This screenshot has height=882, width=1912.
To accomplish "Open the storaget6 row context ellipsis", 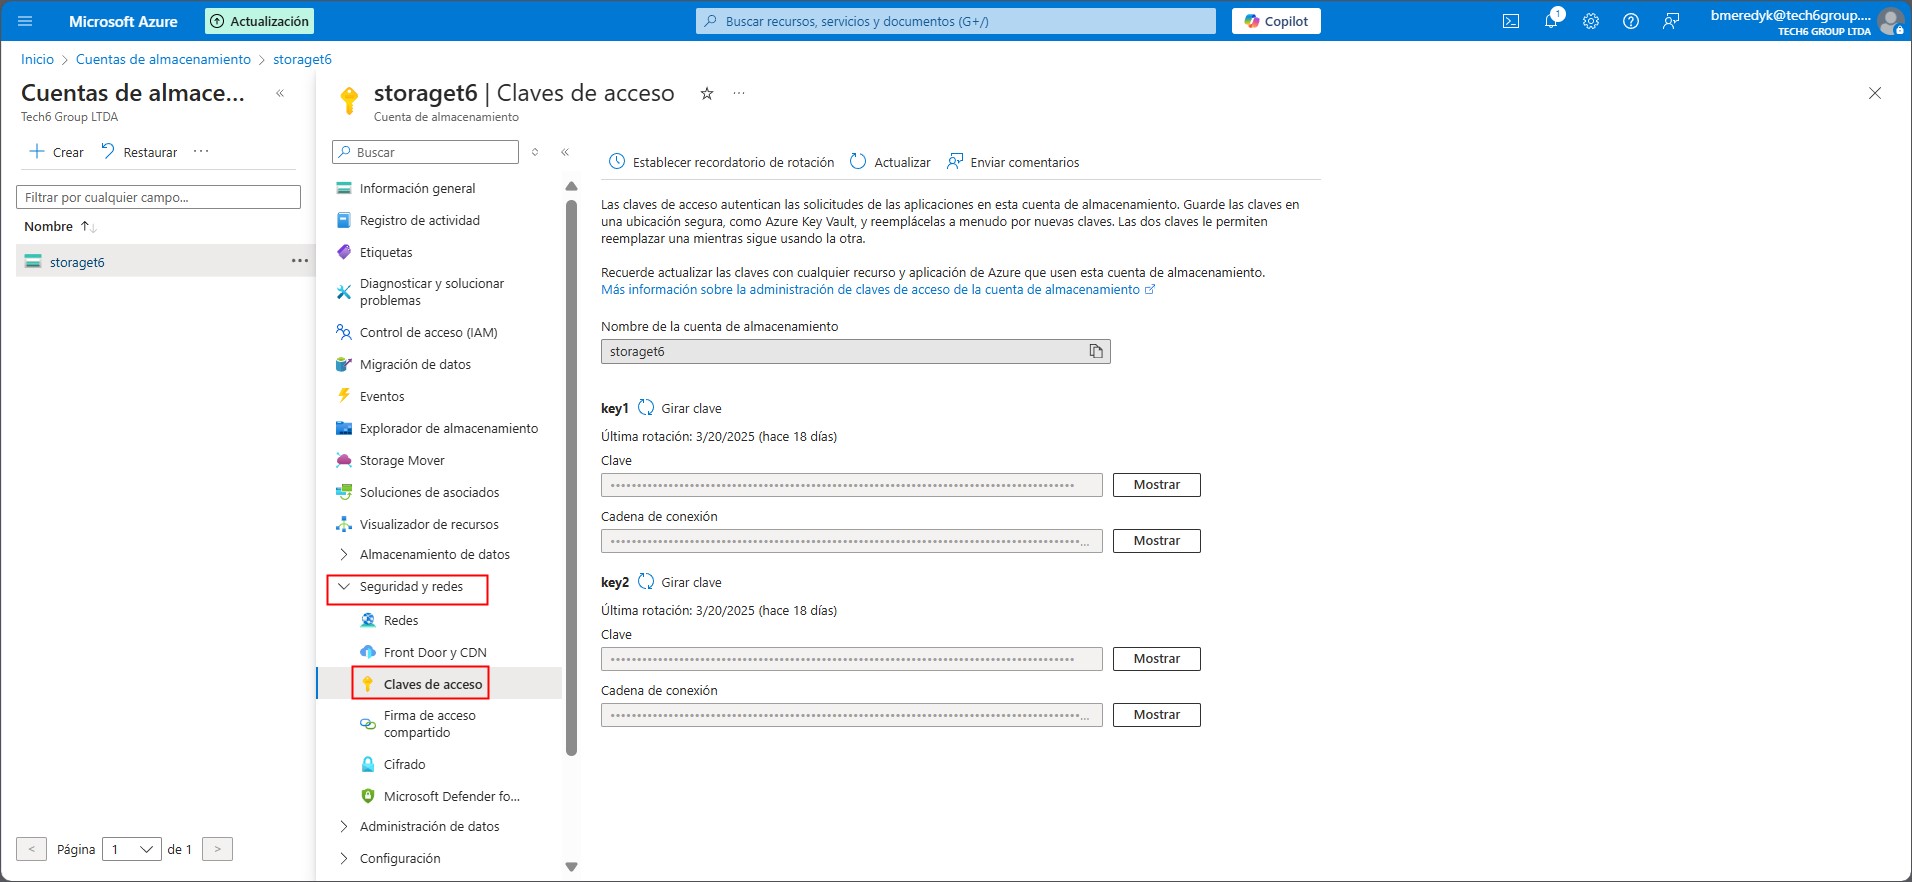I will coord(299,261).
